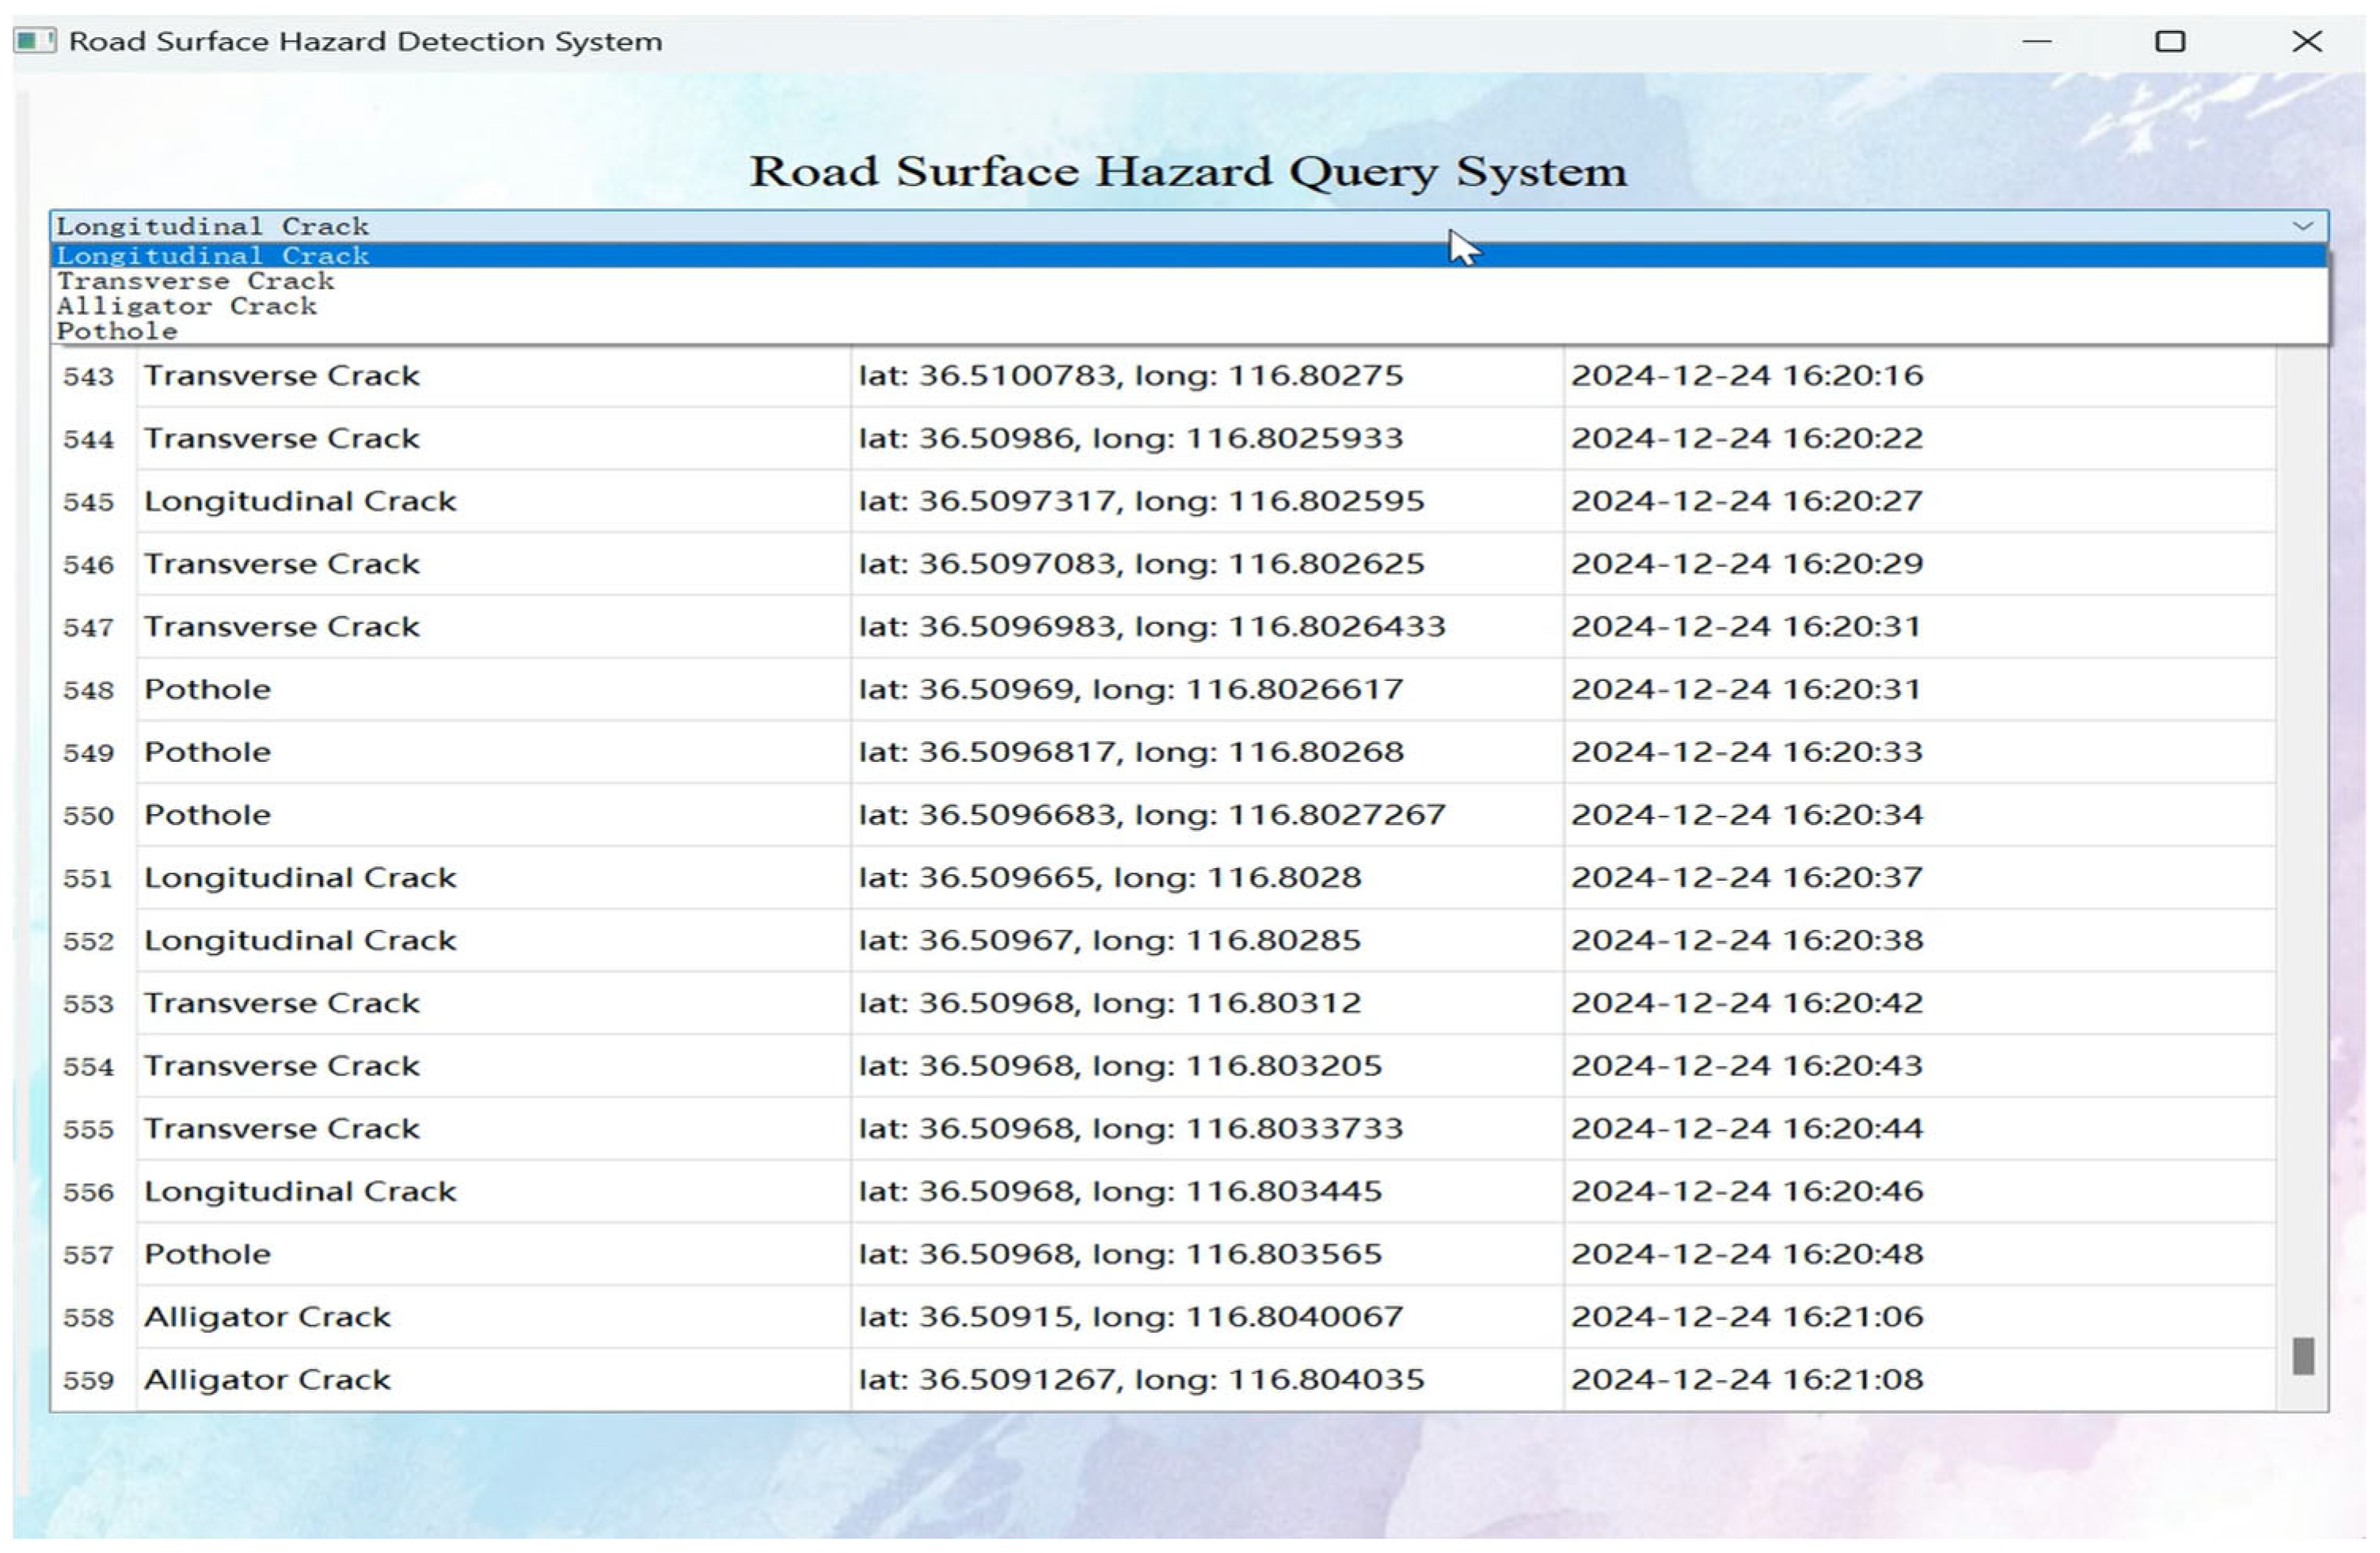2380x1553 pixels.
Task: Select Longitudinal Crack in the dropdown list
Action: [x=1189, y=256]
